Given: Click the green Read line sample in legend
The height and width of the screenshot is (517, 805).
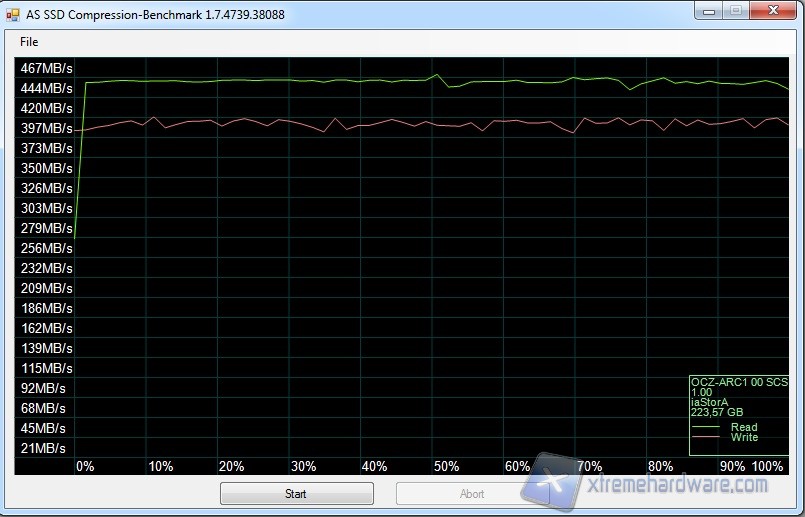Looking at the screenshot, I should click(708, 427).
